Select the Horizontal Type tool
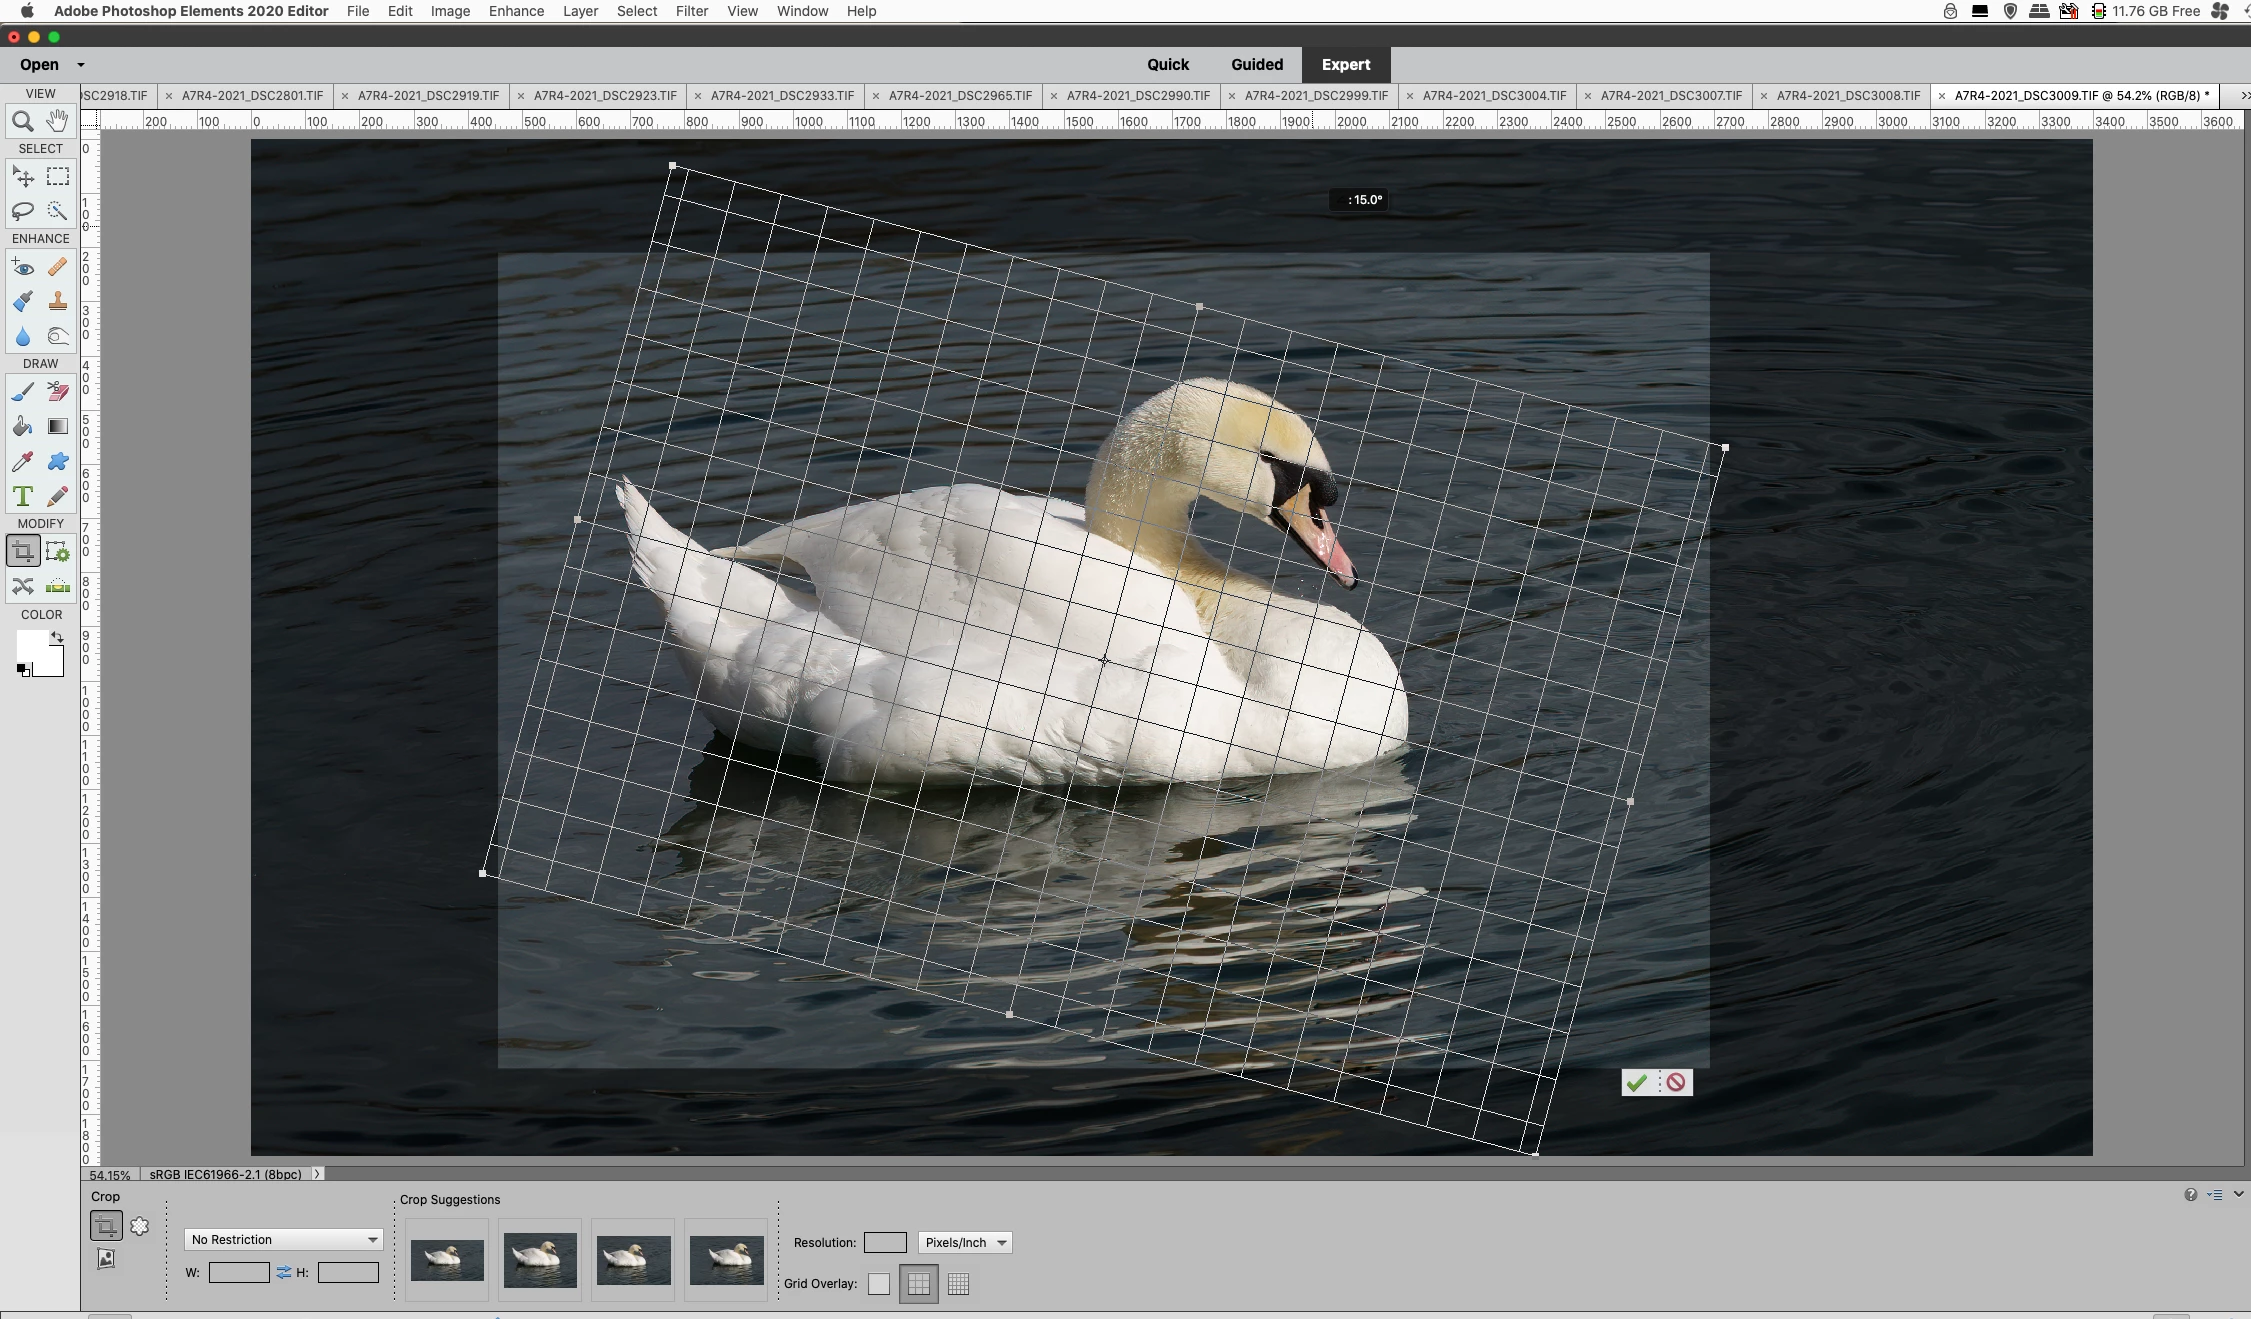 [22, 496]
